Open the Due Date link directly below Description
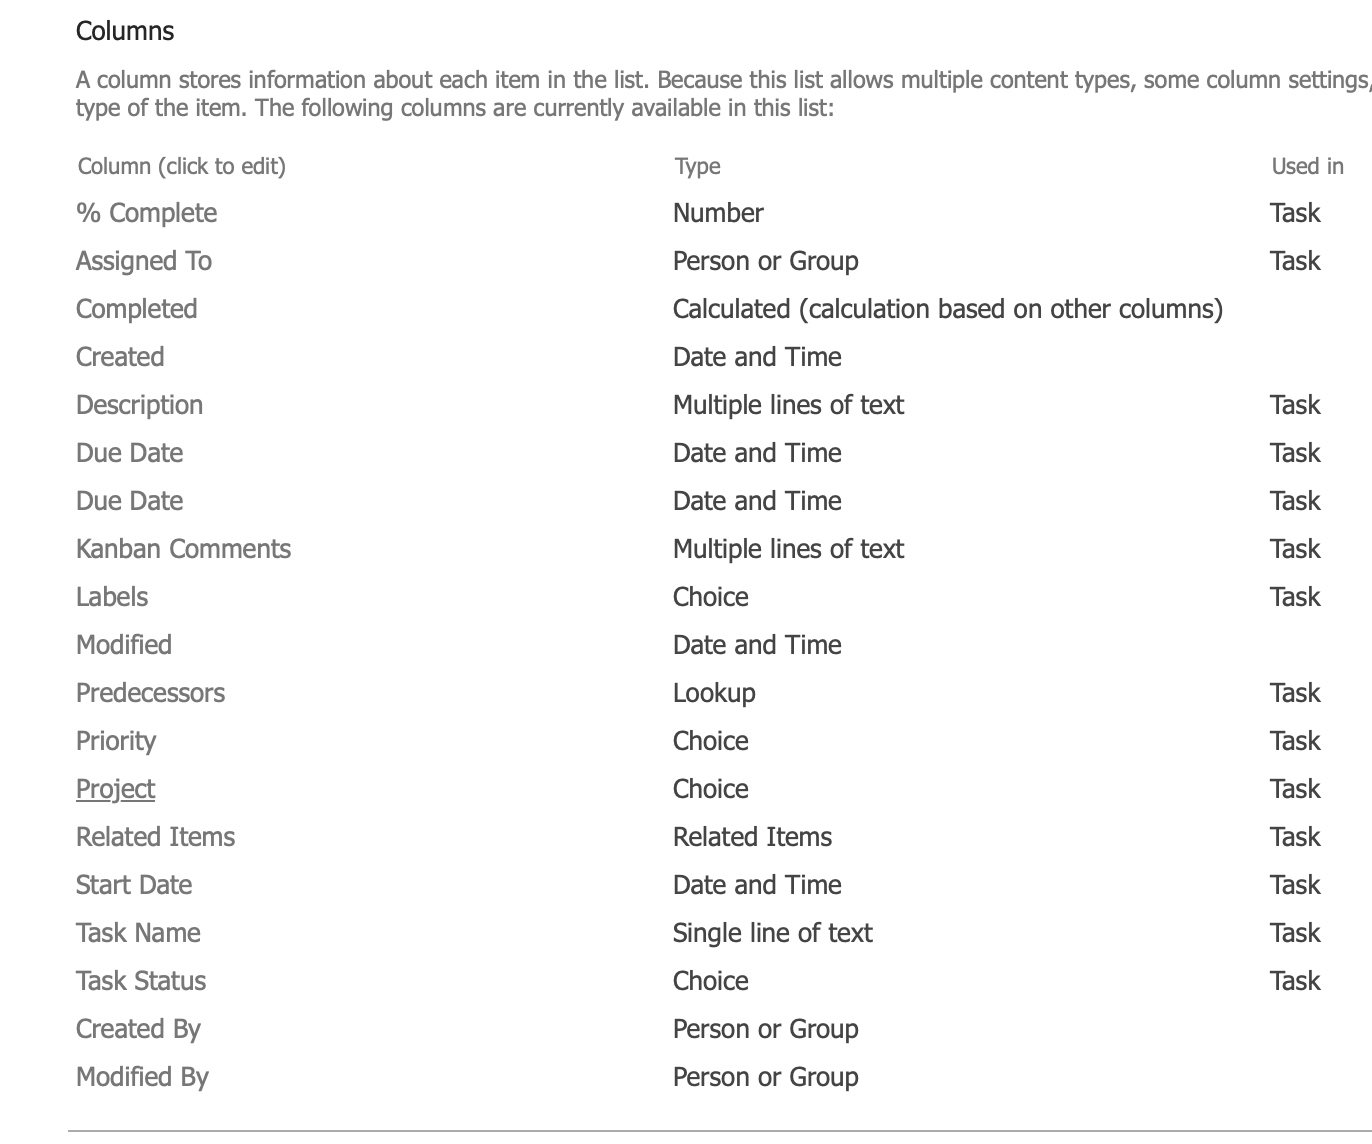The image size is (1372, 1144). point(129,453)
